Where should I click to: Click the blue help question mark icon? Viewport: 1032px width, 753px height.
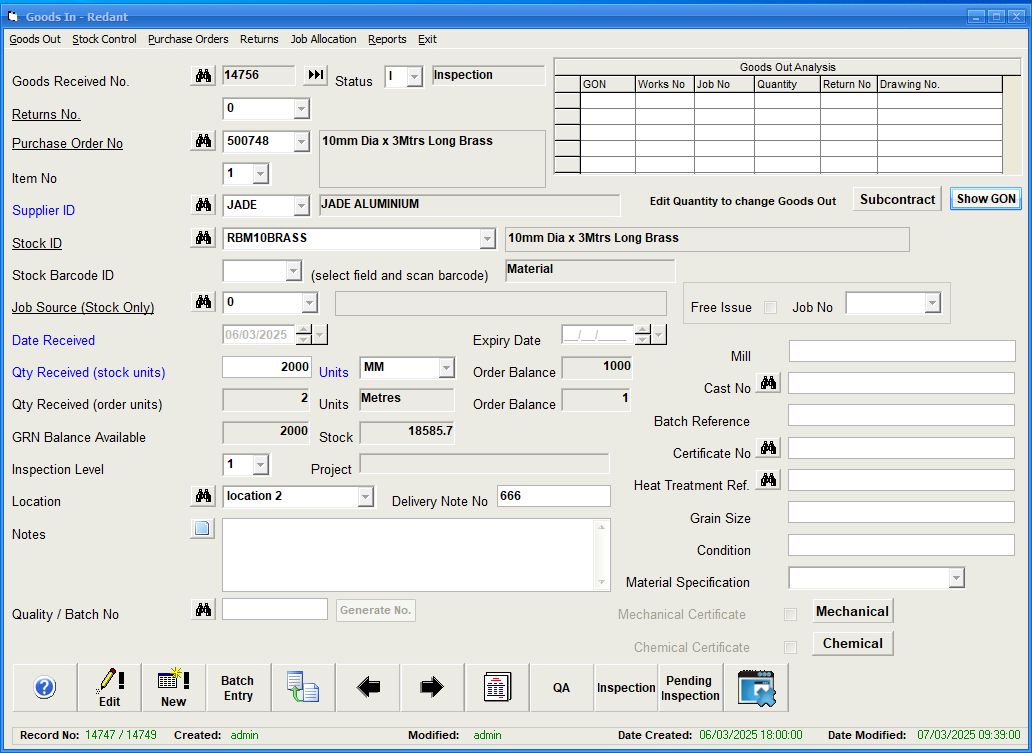point(45,687)
